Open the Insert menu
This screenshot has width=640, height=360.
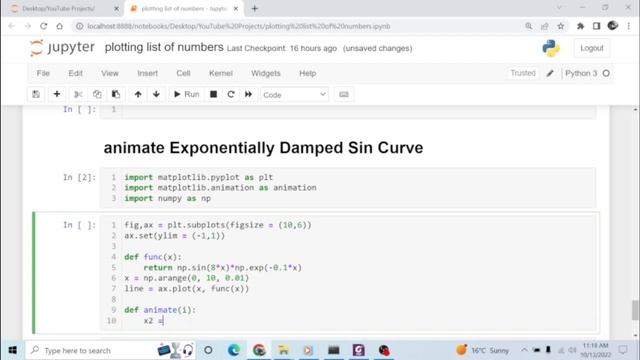[x=147, y=73]
